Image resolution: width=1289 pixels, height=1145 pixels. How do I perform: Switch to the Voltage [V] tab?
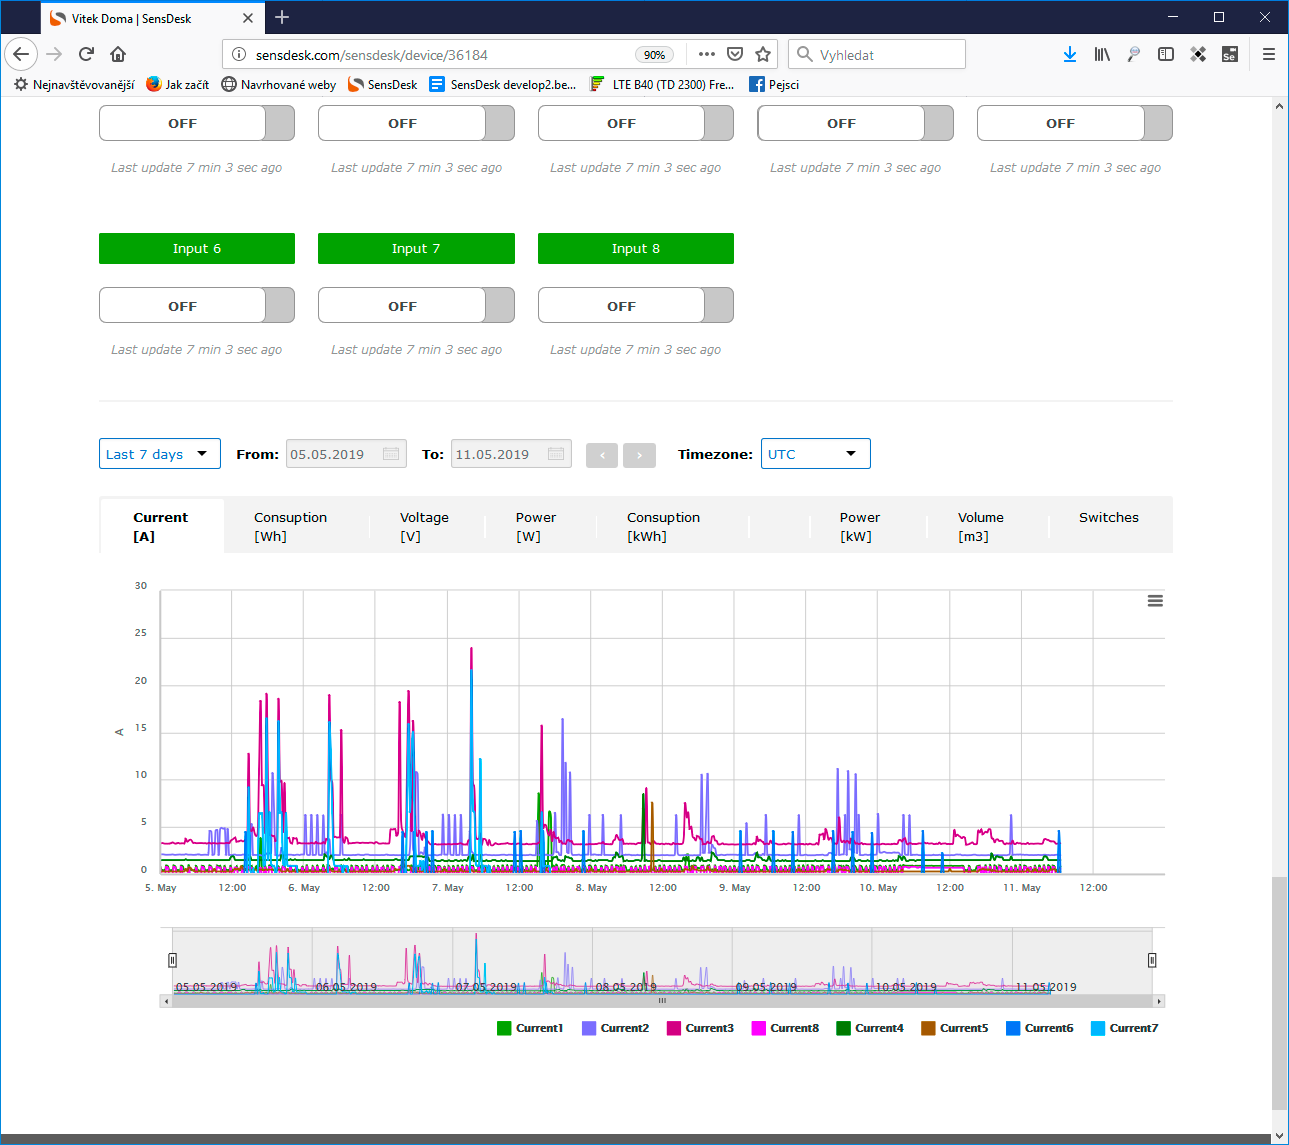[424, 526]
